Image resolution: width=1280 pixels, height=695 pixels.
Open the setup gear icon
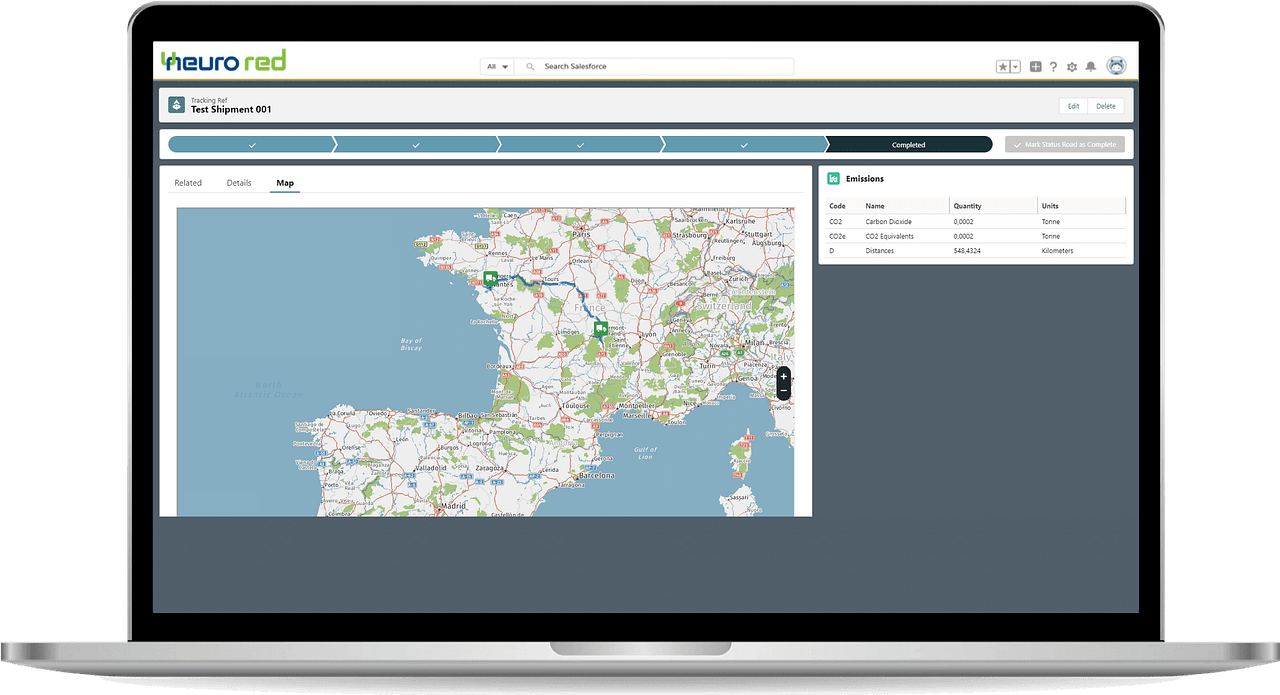[1072, 67]
